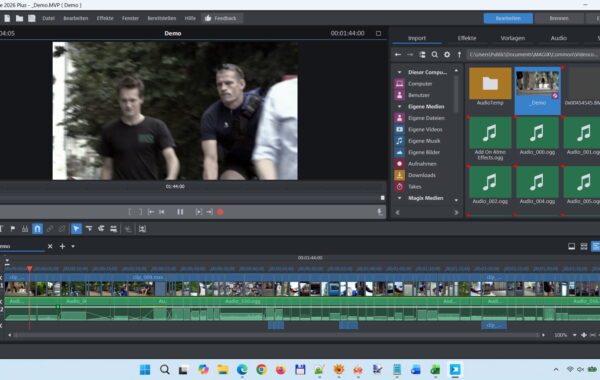Click the boxed toolbar icon at right end
Viewport: 600px width, 380px height.
pyautogui.click(x=142, y=229)
